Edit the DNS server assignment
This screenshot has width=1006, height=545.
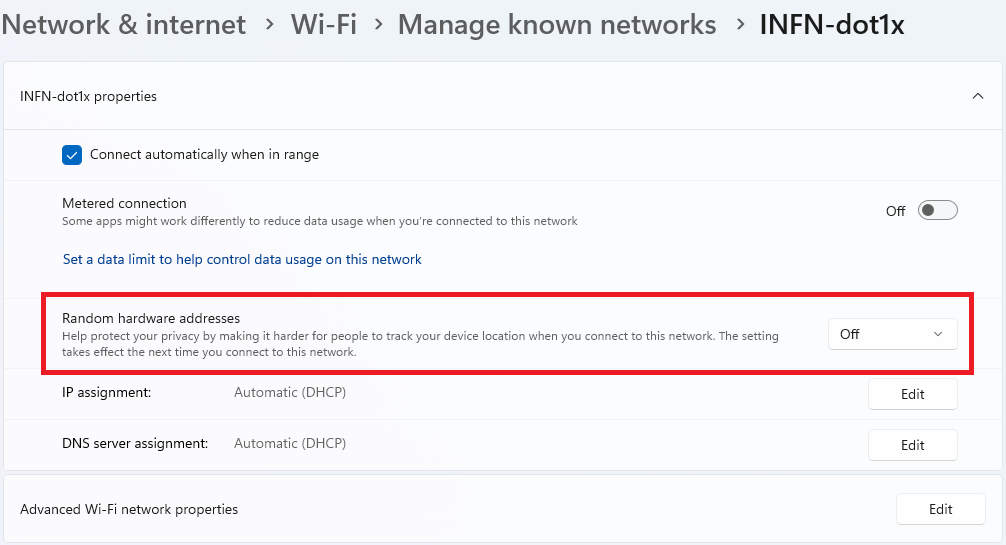click(x=912, y=445)
